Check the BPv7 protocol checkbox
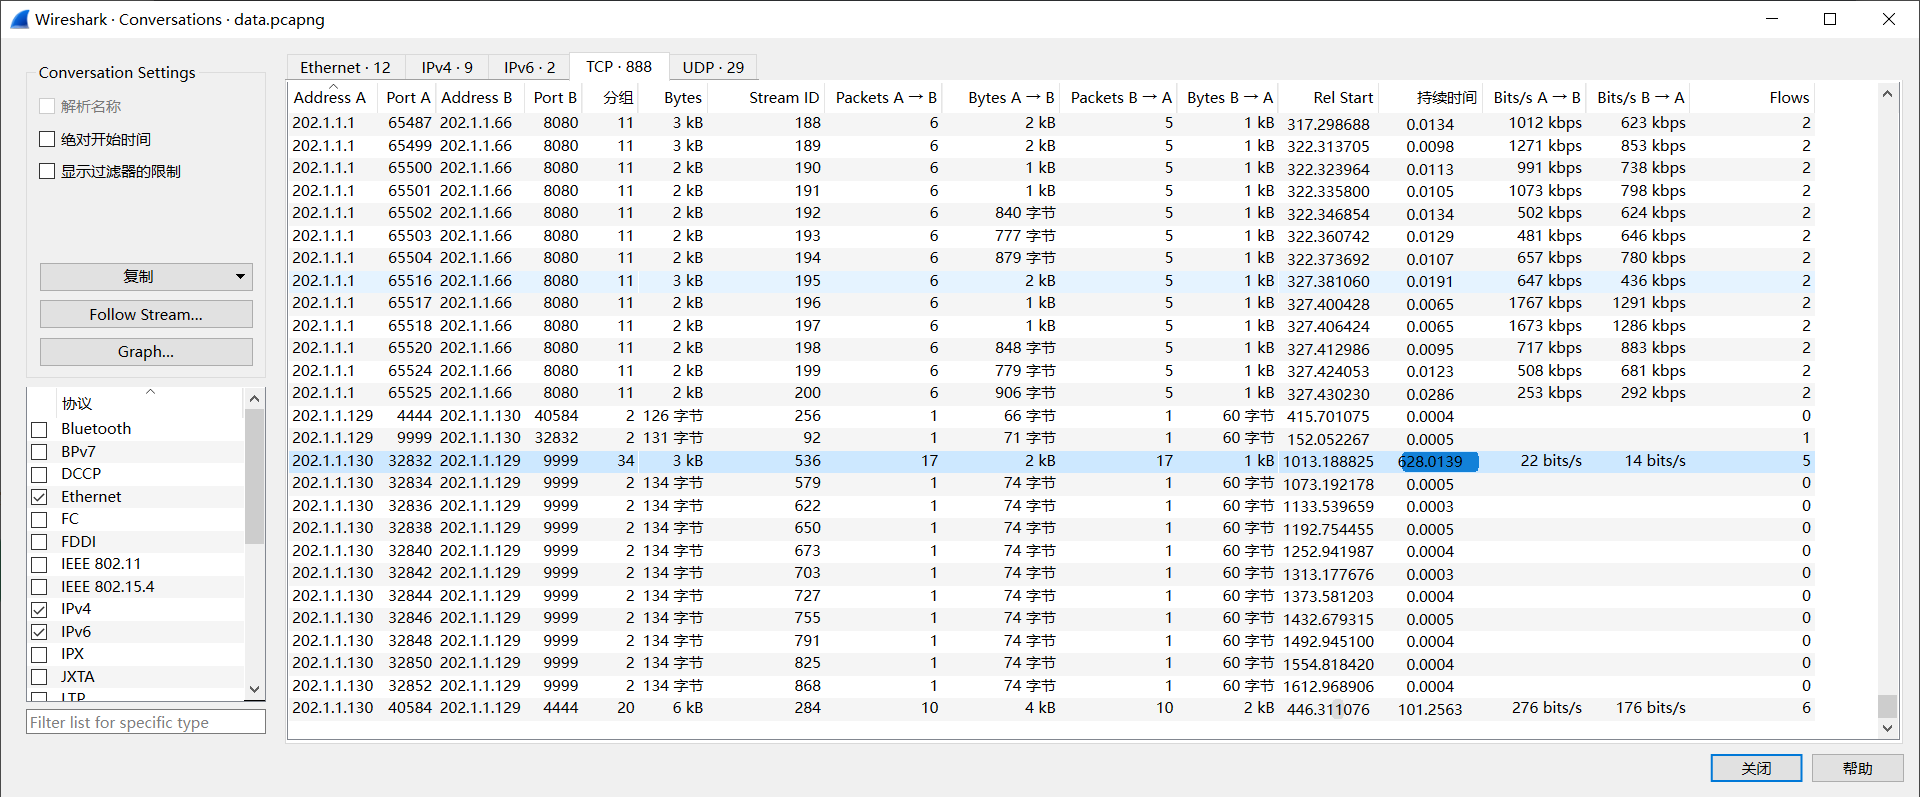This screenshot has height=797, width=1920. (40, 452)
